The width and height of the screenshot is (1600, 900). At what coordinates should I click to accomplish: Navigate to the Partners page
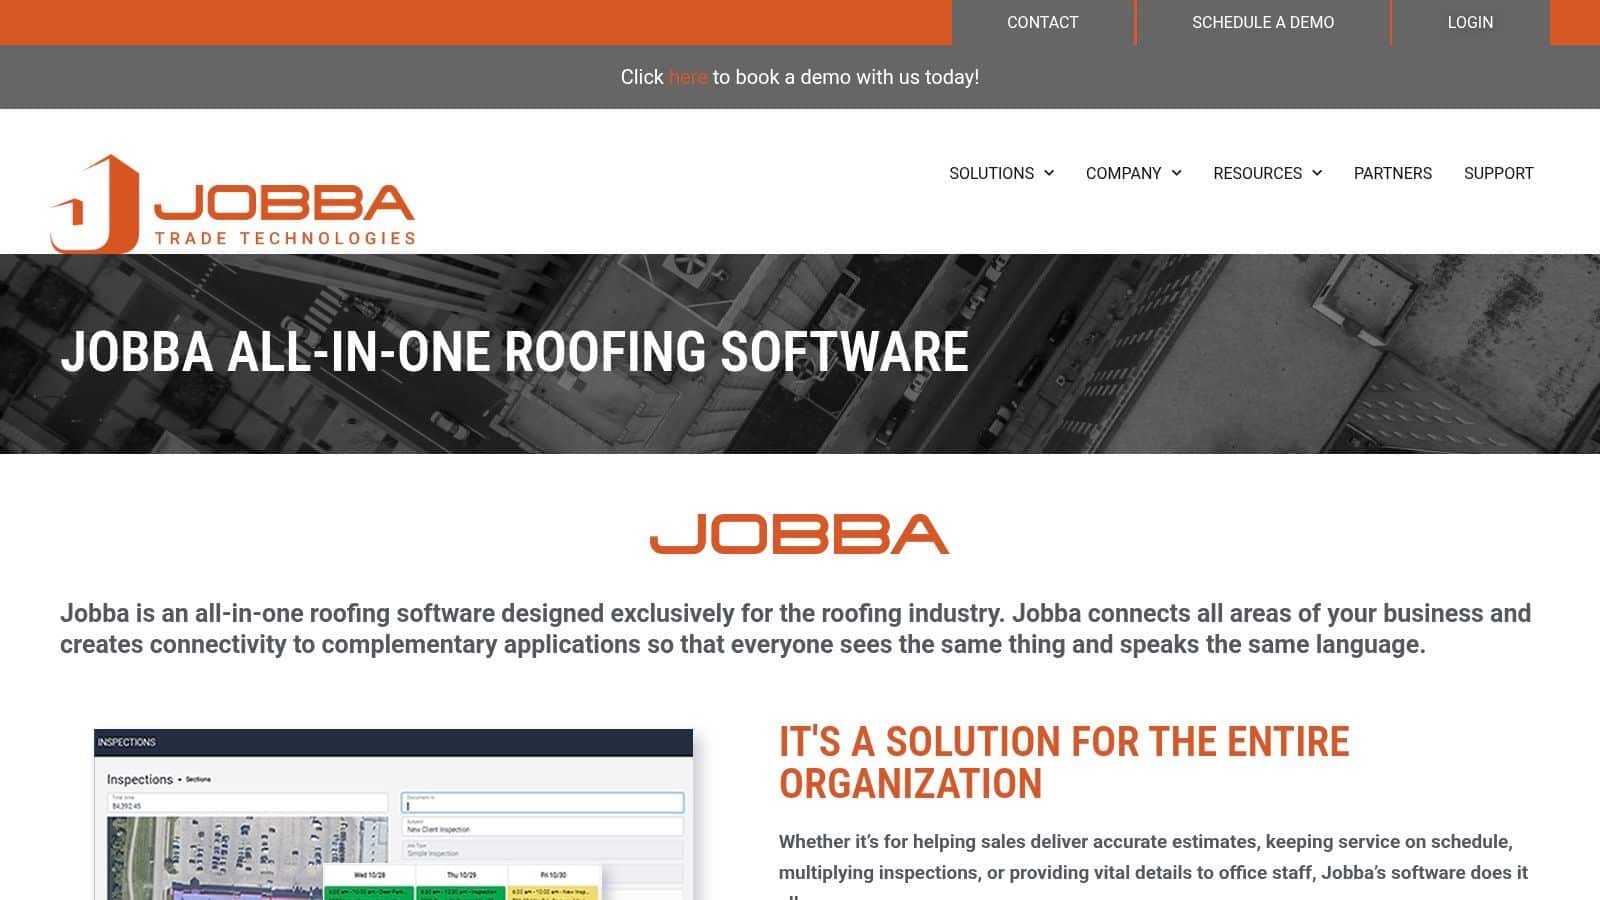(x=1392, y=173)
